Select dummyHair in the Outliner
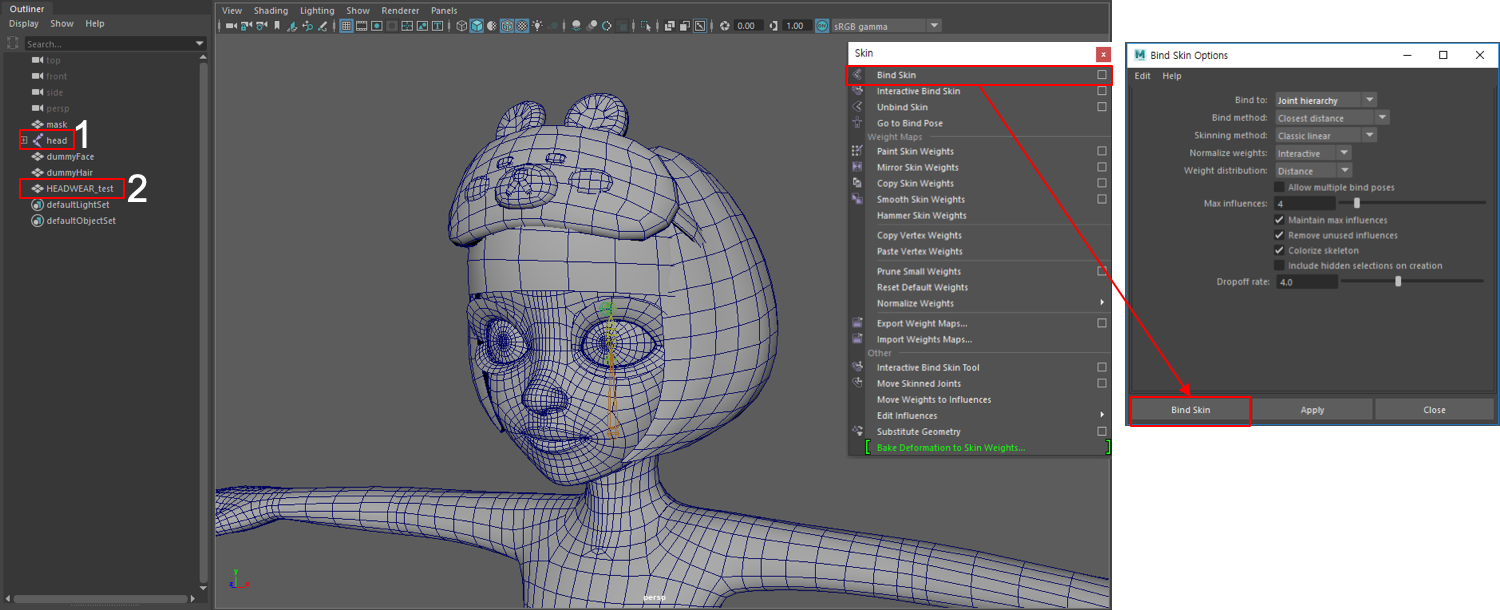The height and width of the screenshot is (610, 1500). [x=69, y=173]
